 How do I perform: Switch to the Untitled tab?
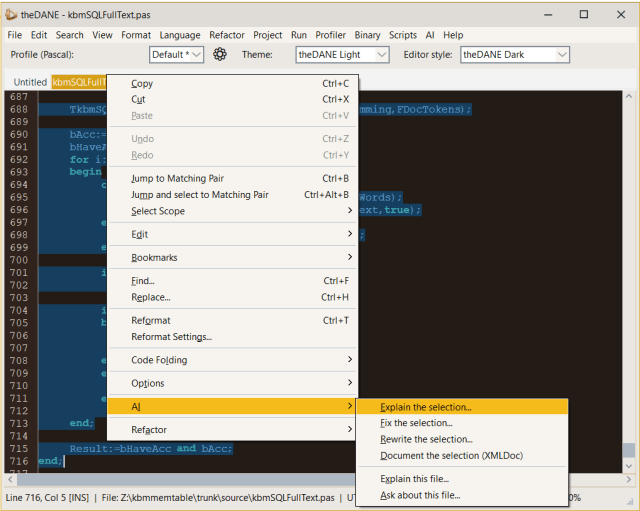pos(30,82)
